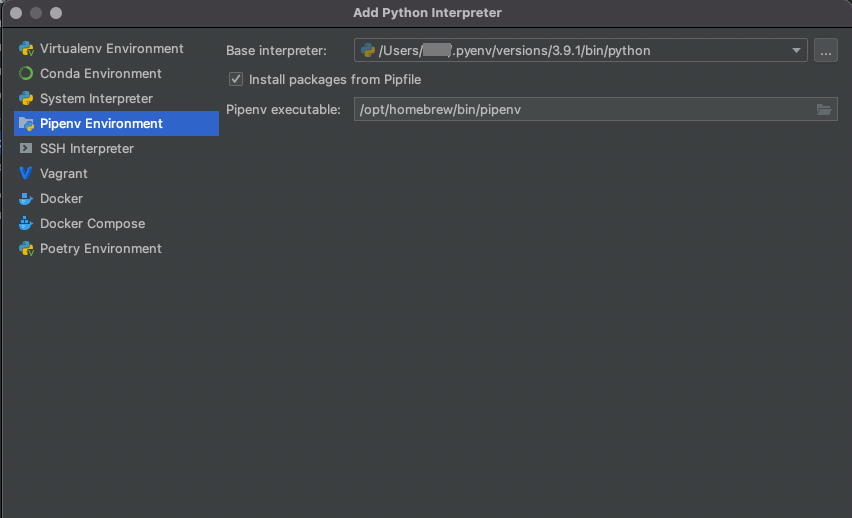Screen dimensions: 852x518
Task: Open Base interpreter combo box path
Action: pos(580,51)
